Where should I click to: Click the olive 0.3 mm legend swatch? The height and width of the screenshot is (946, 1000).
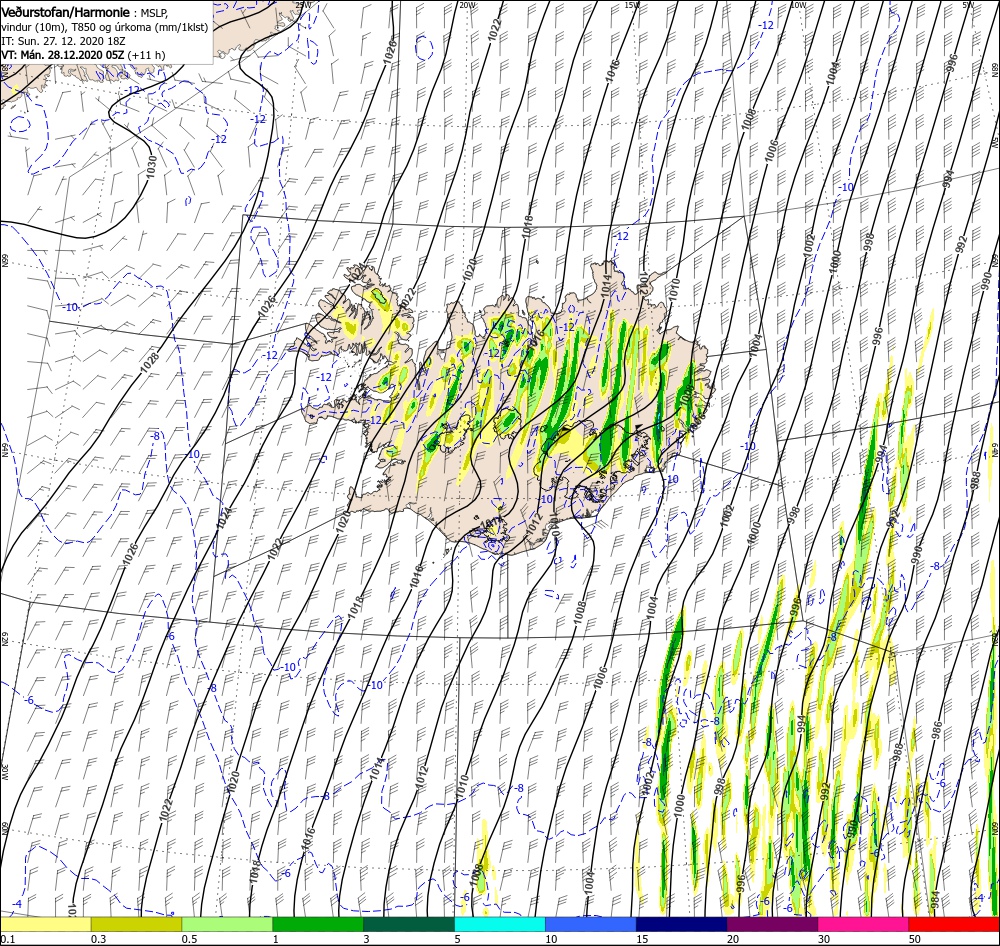click(136, 924)
